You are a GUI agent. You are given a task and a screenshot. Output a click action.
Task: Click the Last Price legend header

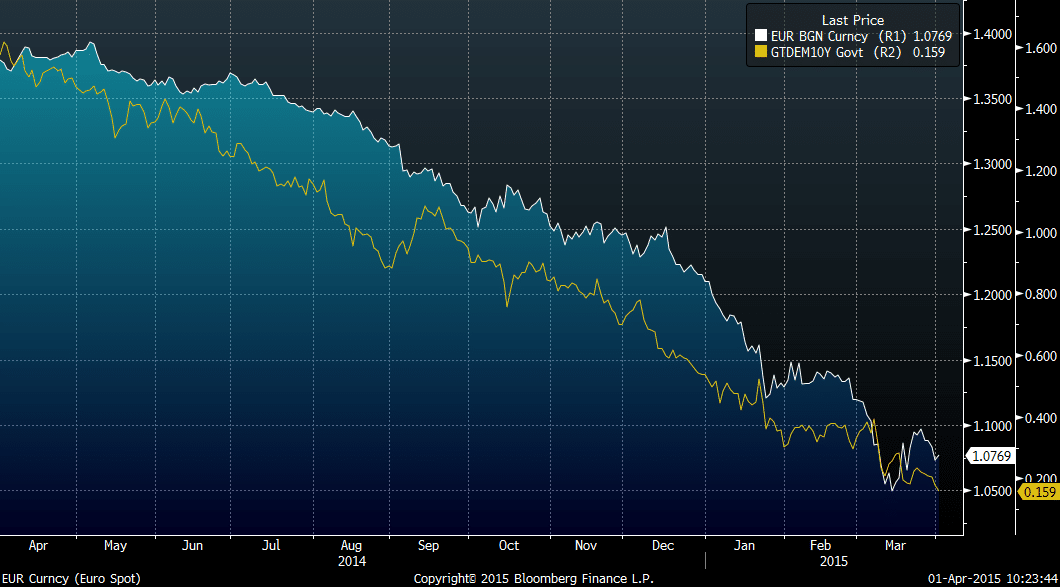coord(850,20)
